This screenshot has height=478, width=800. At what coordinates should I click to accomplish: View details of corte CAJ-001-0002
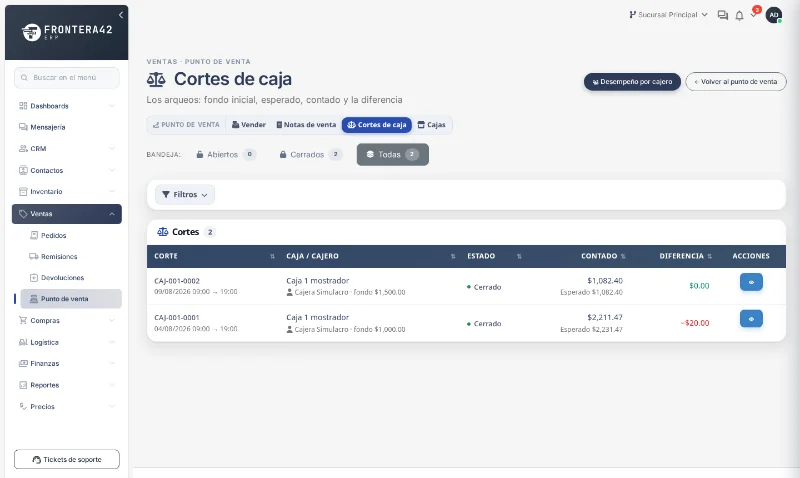[751, 282]
